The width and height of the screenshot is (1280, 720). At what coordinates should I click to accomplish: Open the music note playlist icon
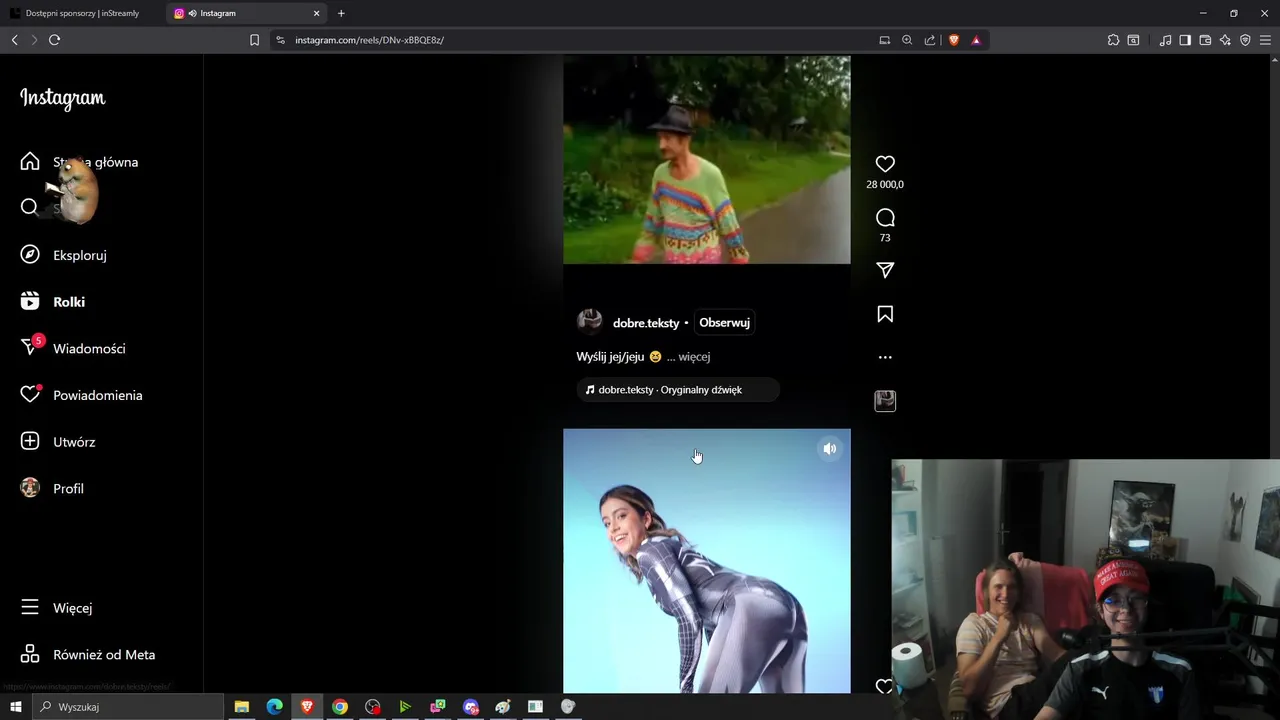pyautogui.click(x=1165, y=40)
